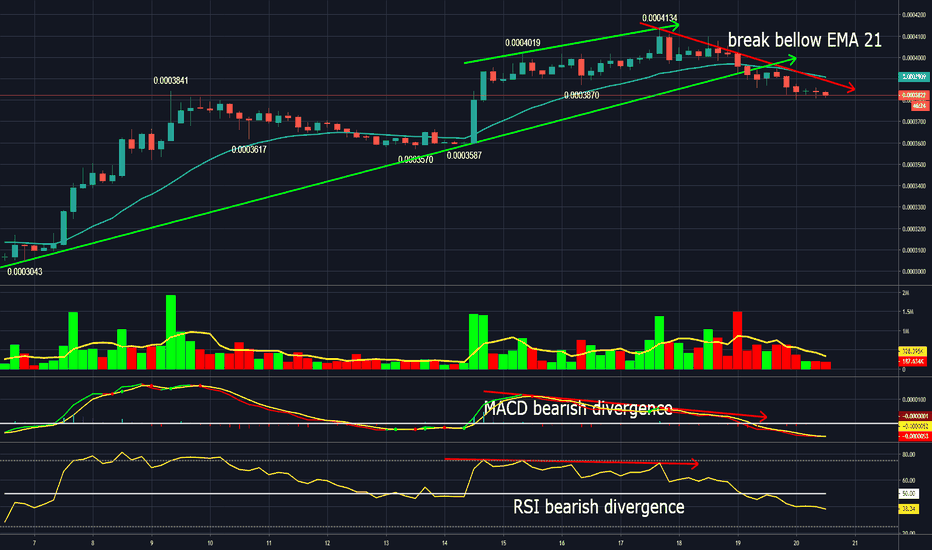Click date 7 on the time axis
Viewport: 932px width, 550px height.
pyautogui.click(x=34, y=543)
